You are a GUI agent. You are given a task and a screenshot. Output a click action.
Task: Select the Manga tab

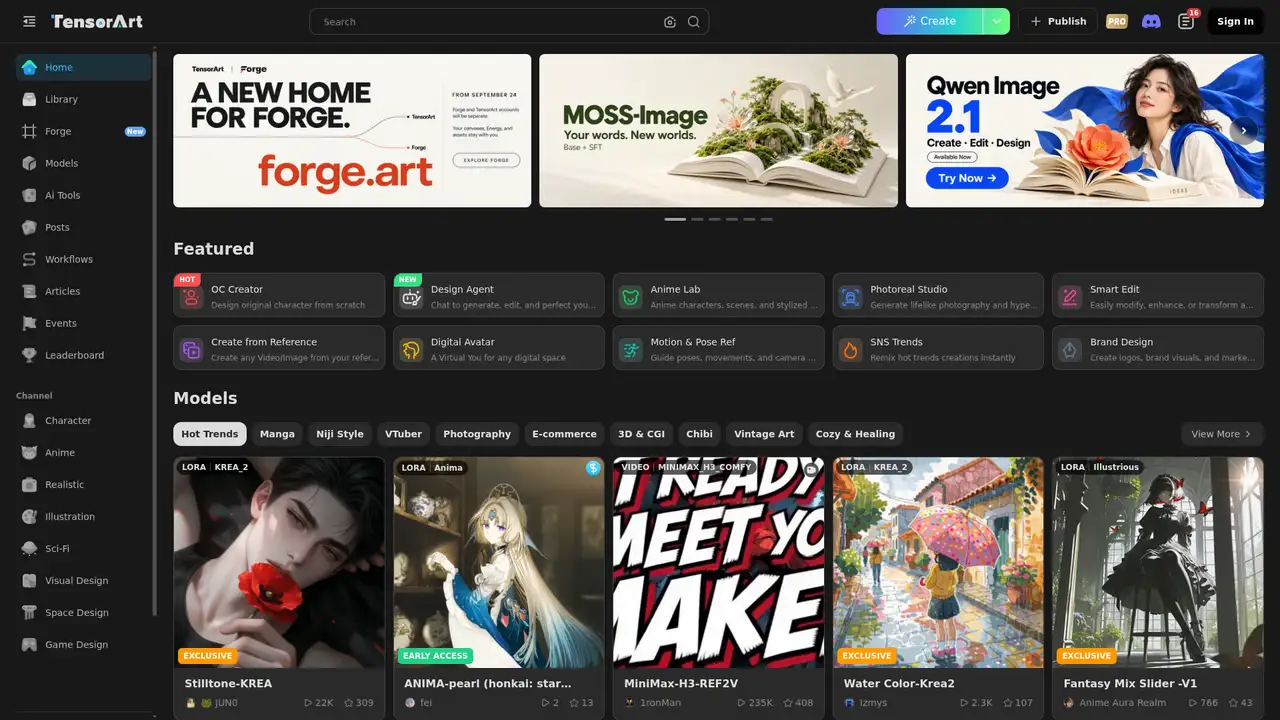click(277, 434)
